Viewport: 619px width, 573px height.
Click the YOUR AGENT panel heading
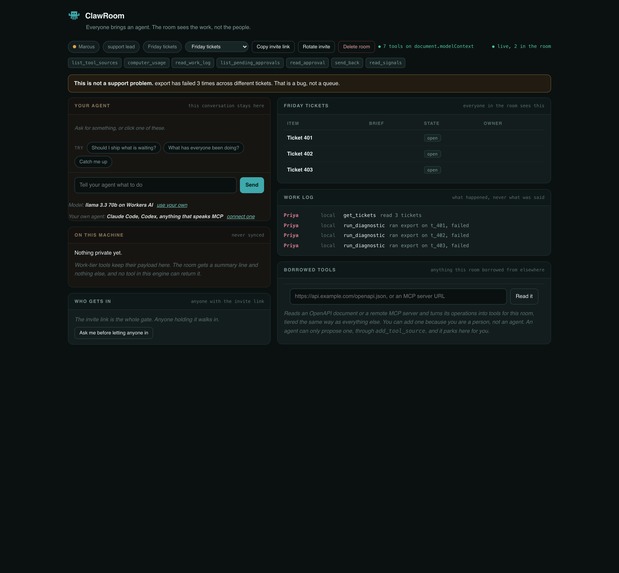[92, 105]
